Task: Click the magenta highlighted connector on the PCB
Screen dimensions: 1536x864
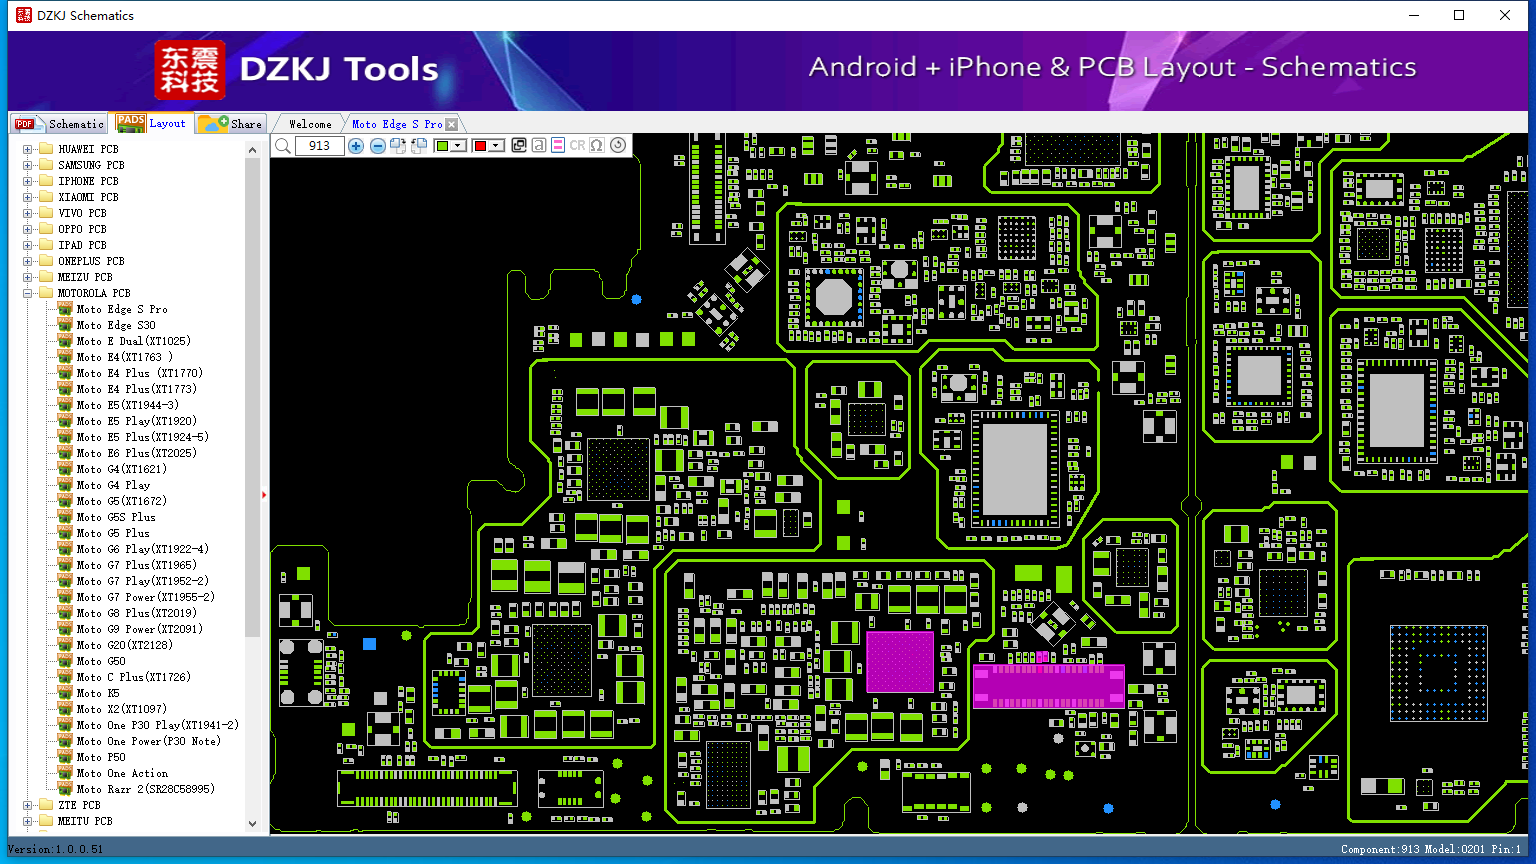Action: tap(1048, 685)
